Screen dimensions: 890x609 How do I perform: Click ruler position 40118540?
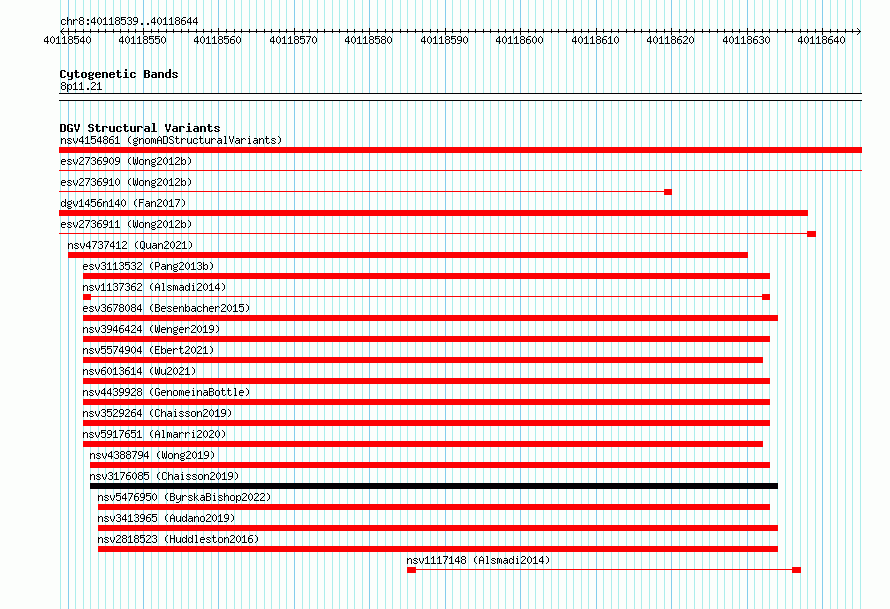(67, 40)
